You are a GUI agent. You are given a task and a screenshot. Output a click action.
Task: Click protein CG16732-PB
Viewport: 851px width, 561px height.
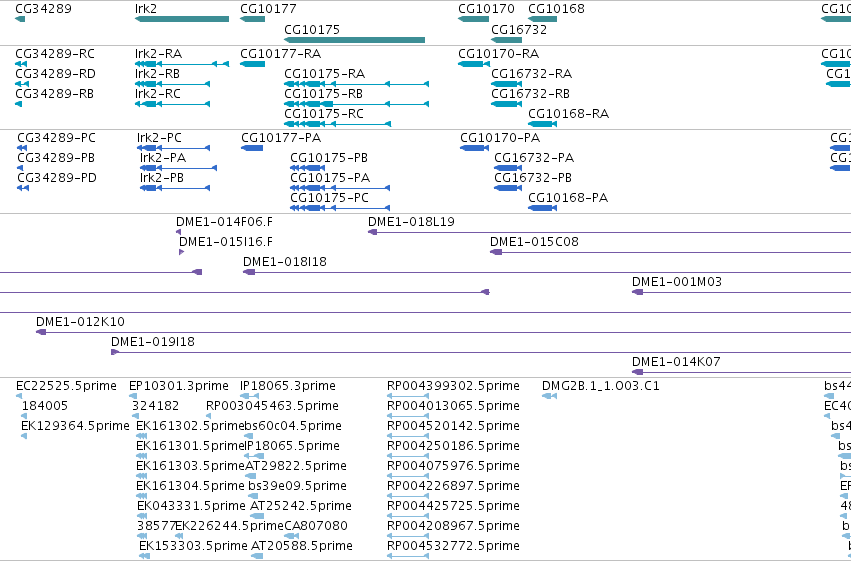pyautogui.click(x=508, y=188)
